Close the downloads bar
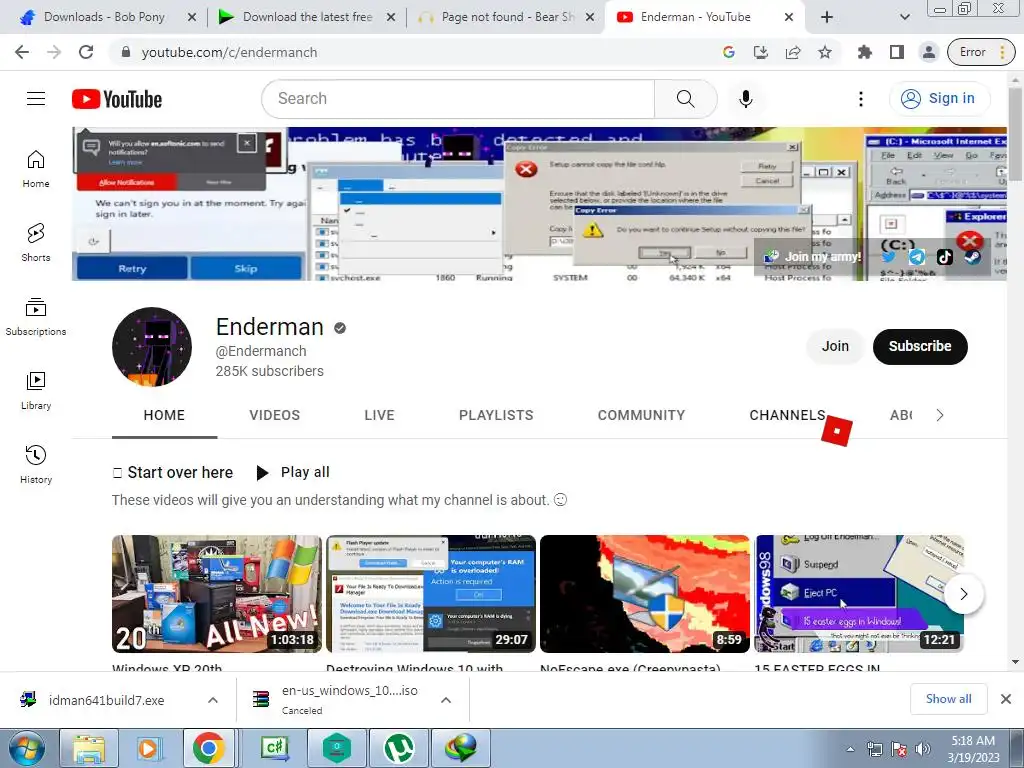Image resolution: width=1024 pixels, height=768 pixels. tap(1006, 699)
